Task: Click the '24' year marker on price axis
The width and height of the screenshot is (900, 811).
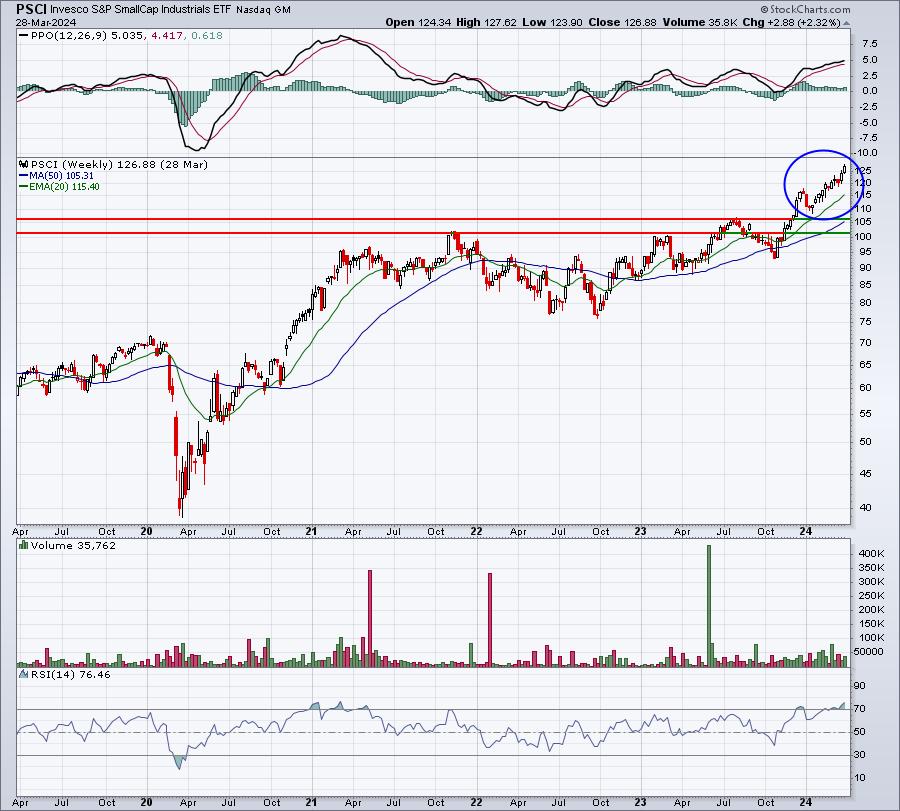Action: coord(804,532)
